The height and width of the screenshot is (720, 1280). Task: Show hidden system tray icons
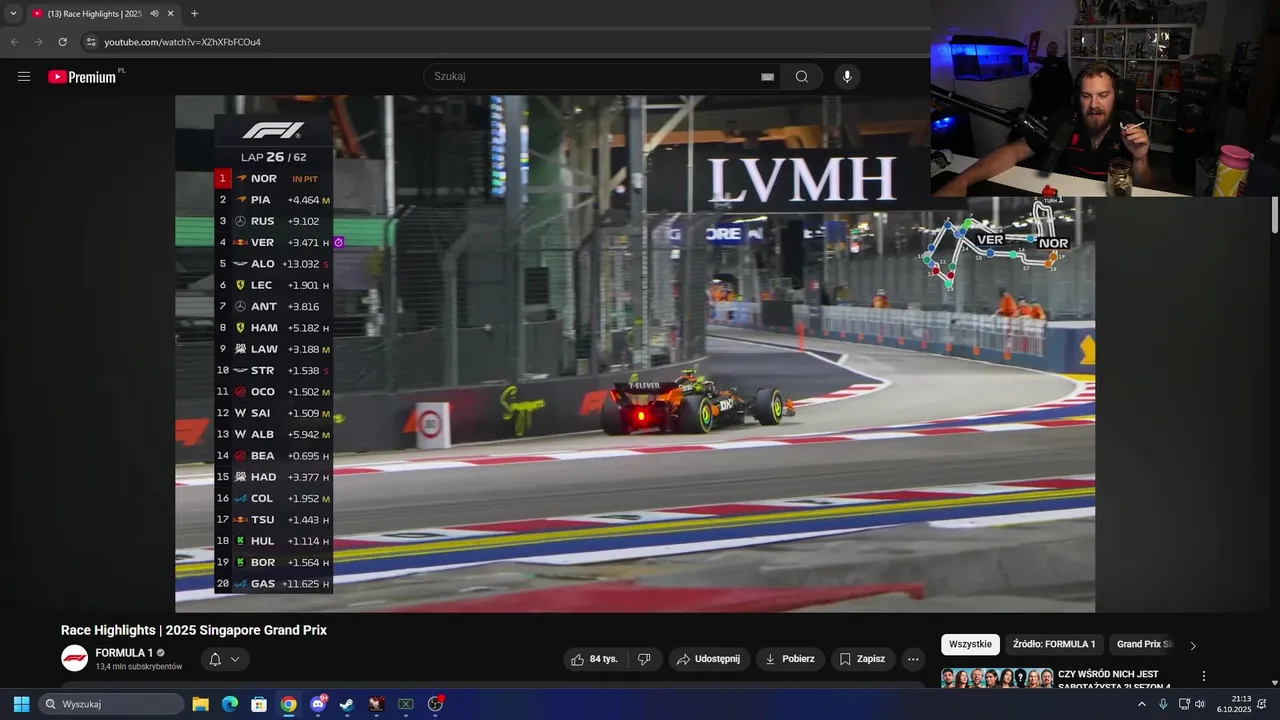click(x=1142, y=704)
